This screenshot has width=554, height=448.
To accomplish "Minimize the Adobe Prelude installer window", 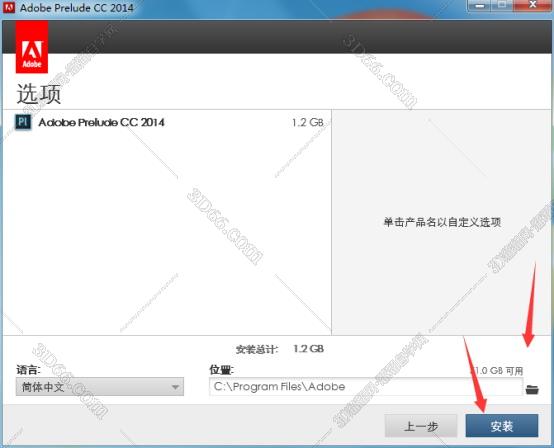I will coord(479,5).
